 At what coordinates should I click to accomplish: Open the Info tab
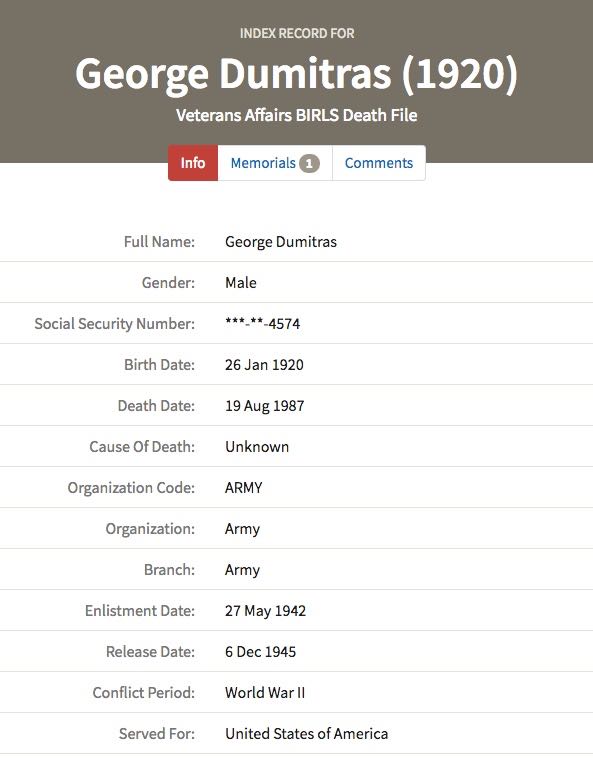pyautogui.click(x=193, y=163)
